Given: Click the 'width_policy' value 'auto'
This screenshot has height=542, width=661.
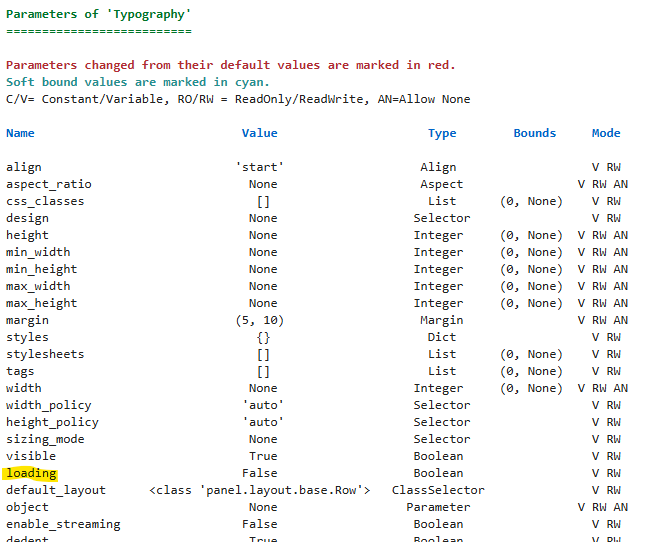Looking at the screenshot, I should click(263, 405).
